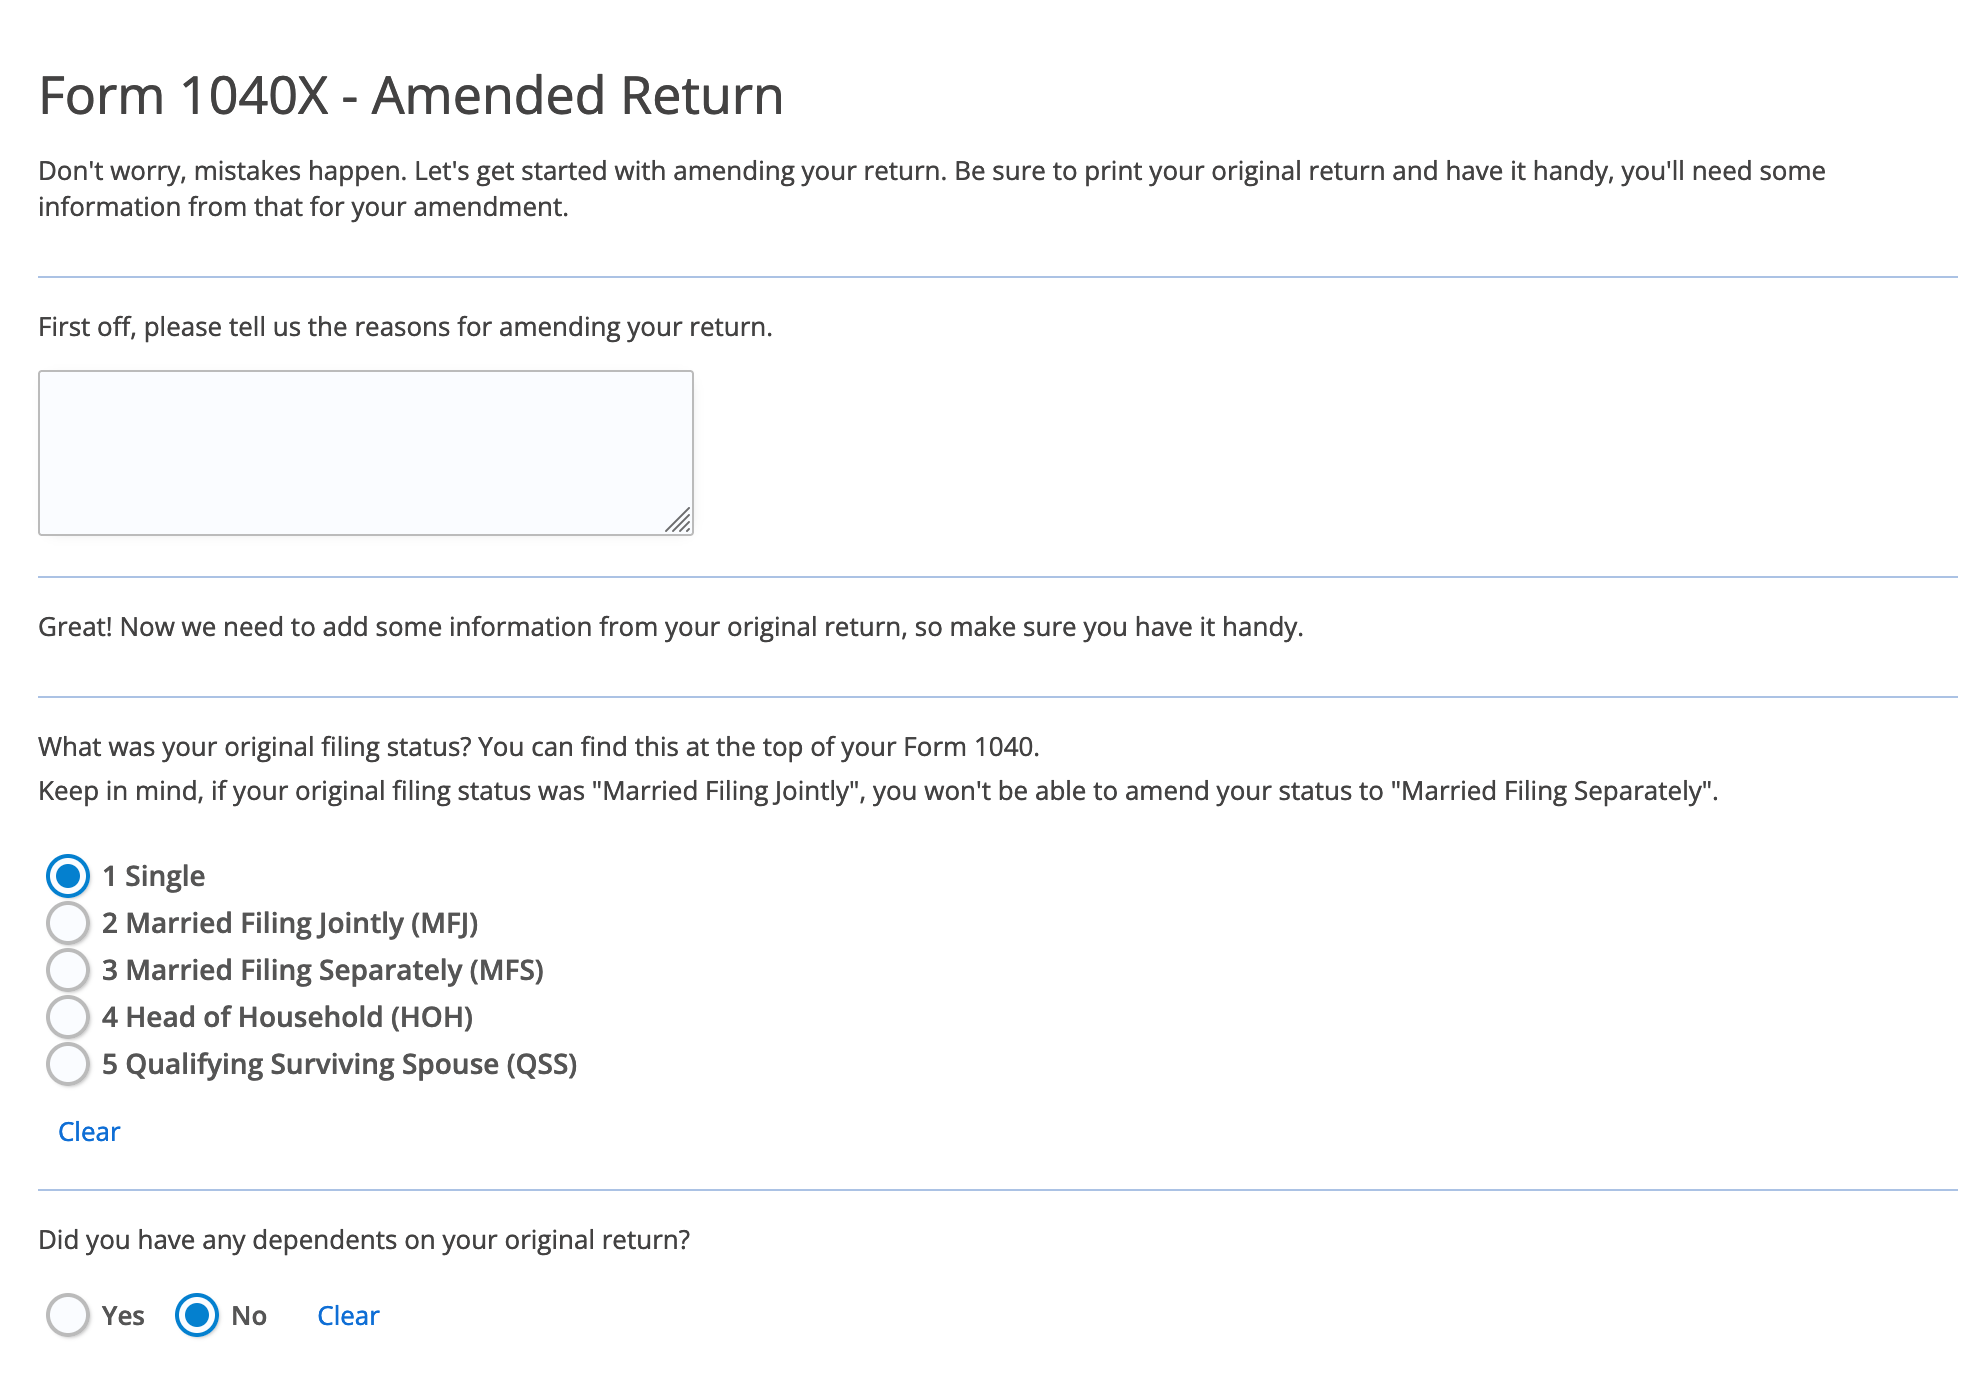The height and width of the screenshot is (1374, 1970).
Task: Choose "2 Married Filing Jointly (MFJ)" status
Action: pyautogui.click(x=67, y=923)
